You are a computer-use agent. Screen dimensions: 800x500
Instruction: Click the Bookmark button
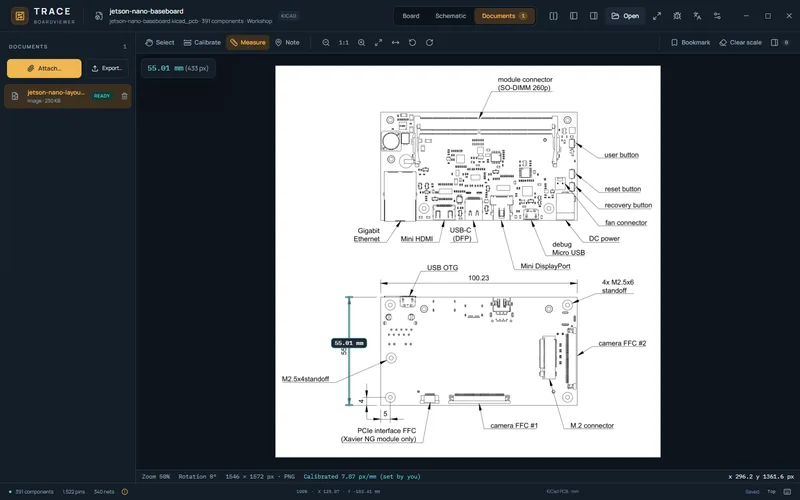click(x=690, y=42)
